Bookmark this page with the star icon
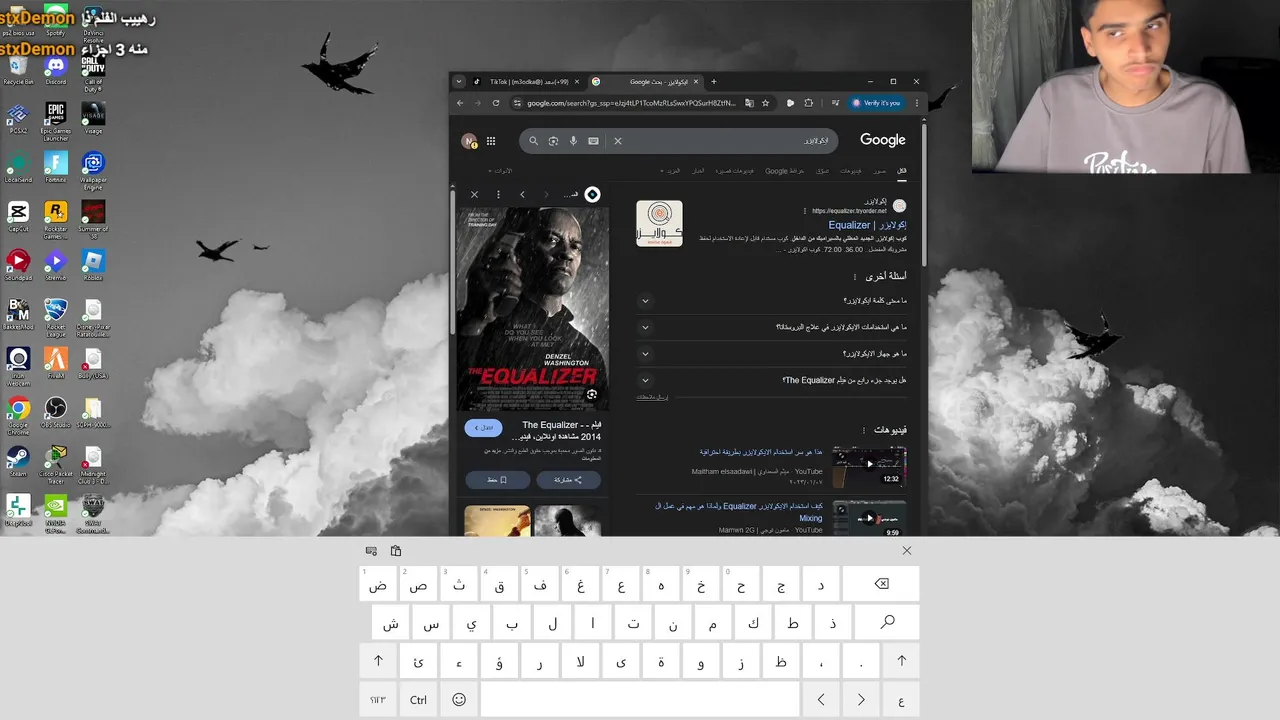The image size is (1280, 720). (x=766, y=103)
